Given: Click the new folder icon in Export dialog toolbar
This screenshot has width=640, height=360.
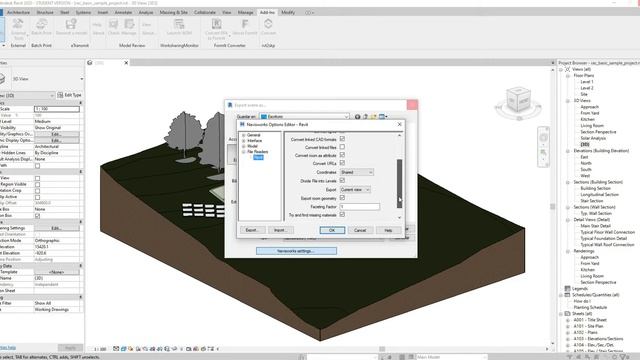Looking at the screenshot, I should pos(373,117).
